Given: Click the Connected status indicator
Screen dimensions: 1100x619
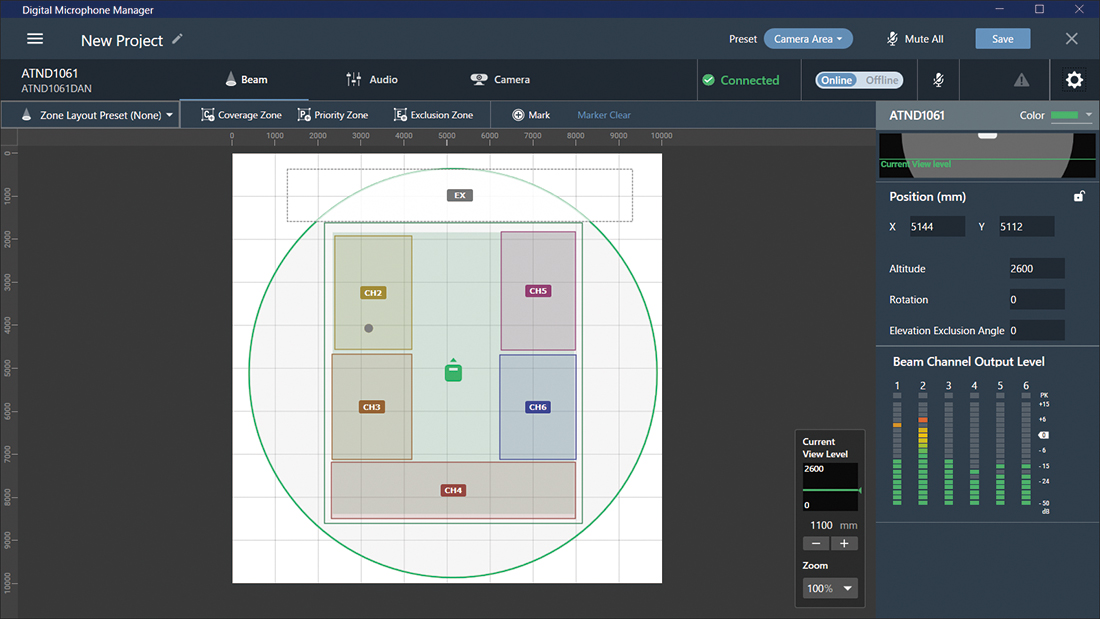Looking at the screenshot, I should [741, 80].
